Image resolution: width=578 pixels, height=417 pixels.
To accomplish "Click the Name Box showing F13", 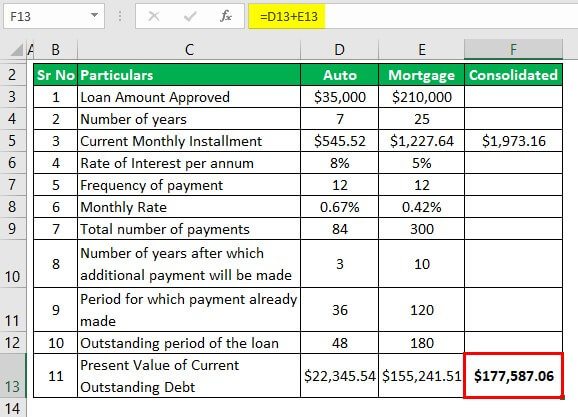I will click(54, 16).
